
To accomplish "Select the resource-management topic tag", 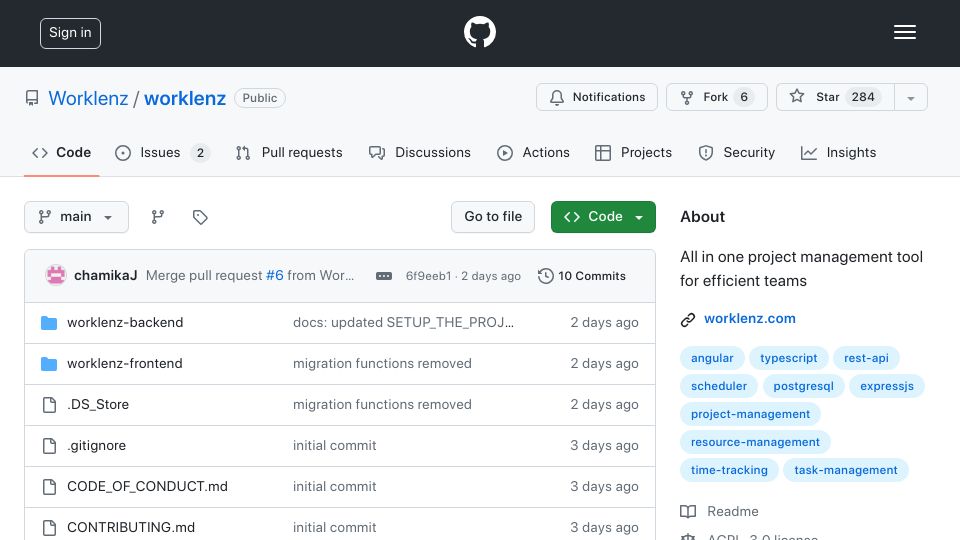I will click(x=755, y=443).
